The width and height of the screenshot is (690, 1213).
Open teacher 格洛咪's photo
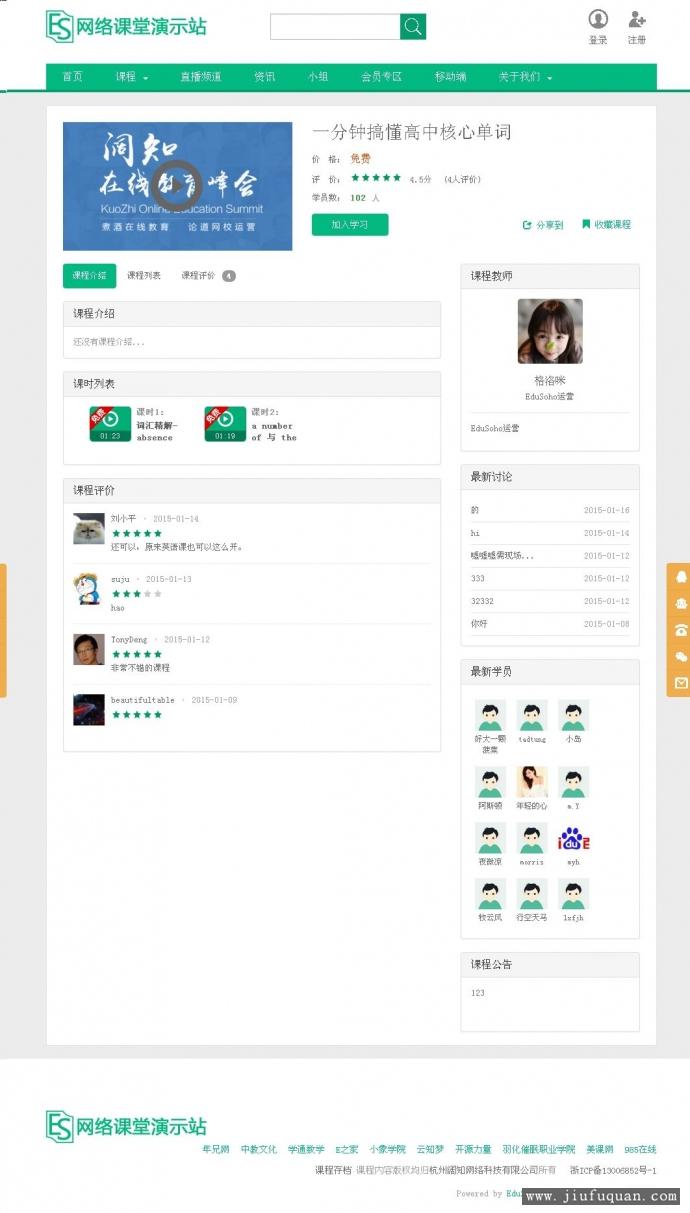point(550,331)
